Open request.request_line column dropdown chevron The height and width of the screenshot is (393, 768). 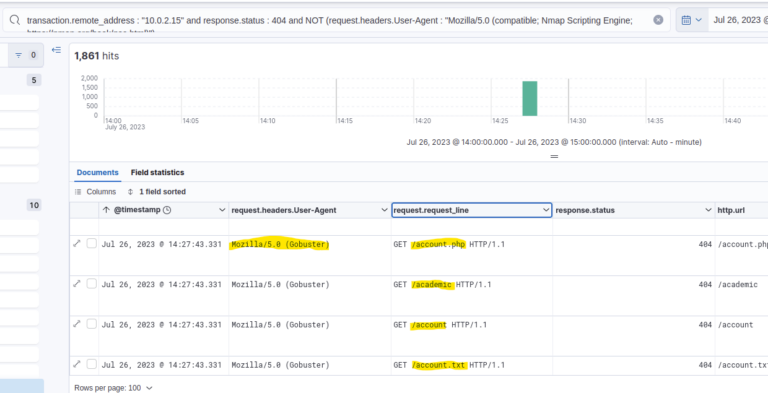point(546,210)
